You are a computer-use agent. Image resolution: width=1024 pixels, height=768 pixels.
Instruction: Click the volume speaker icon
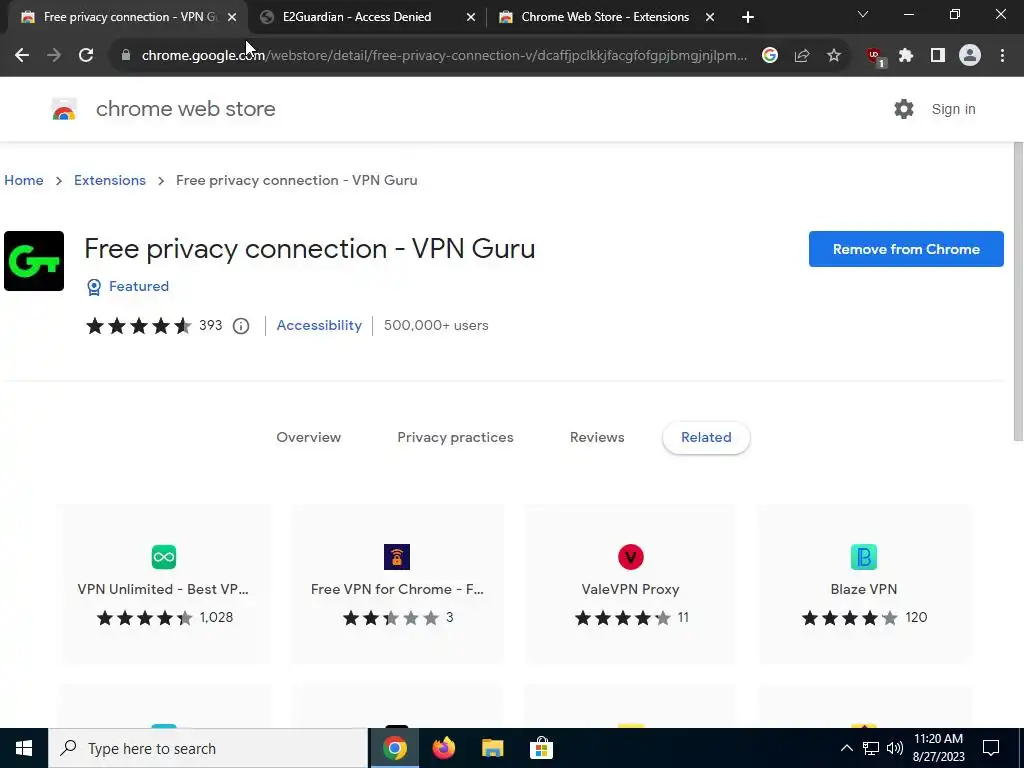coord(895,748)
